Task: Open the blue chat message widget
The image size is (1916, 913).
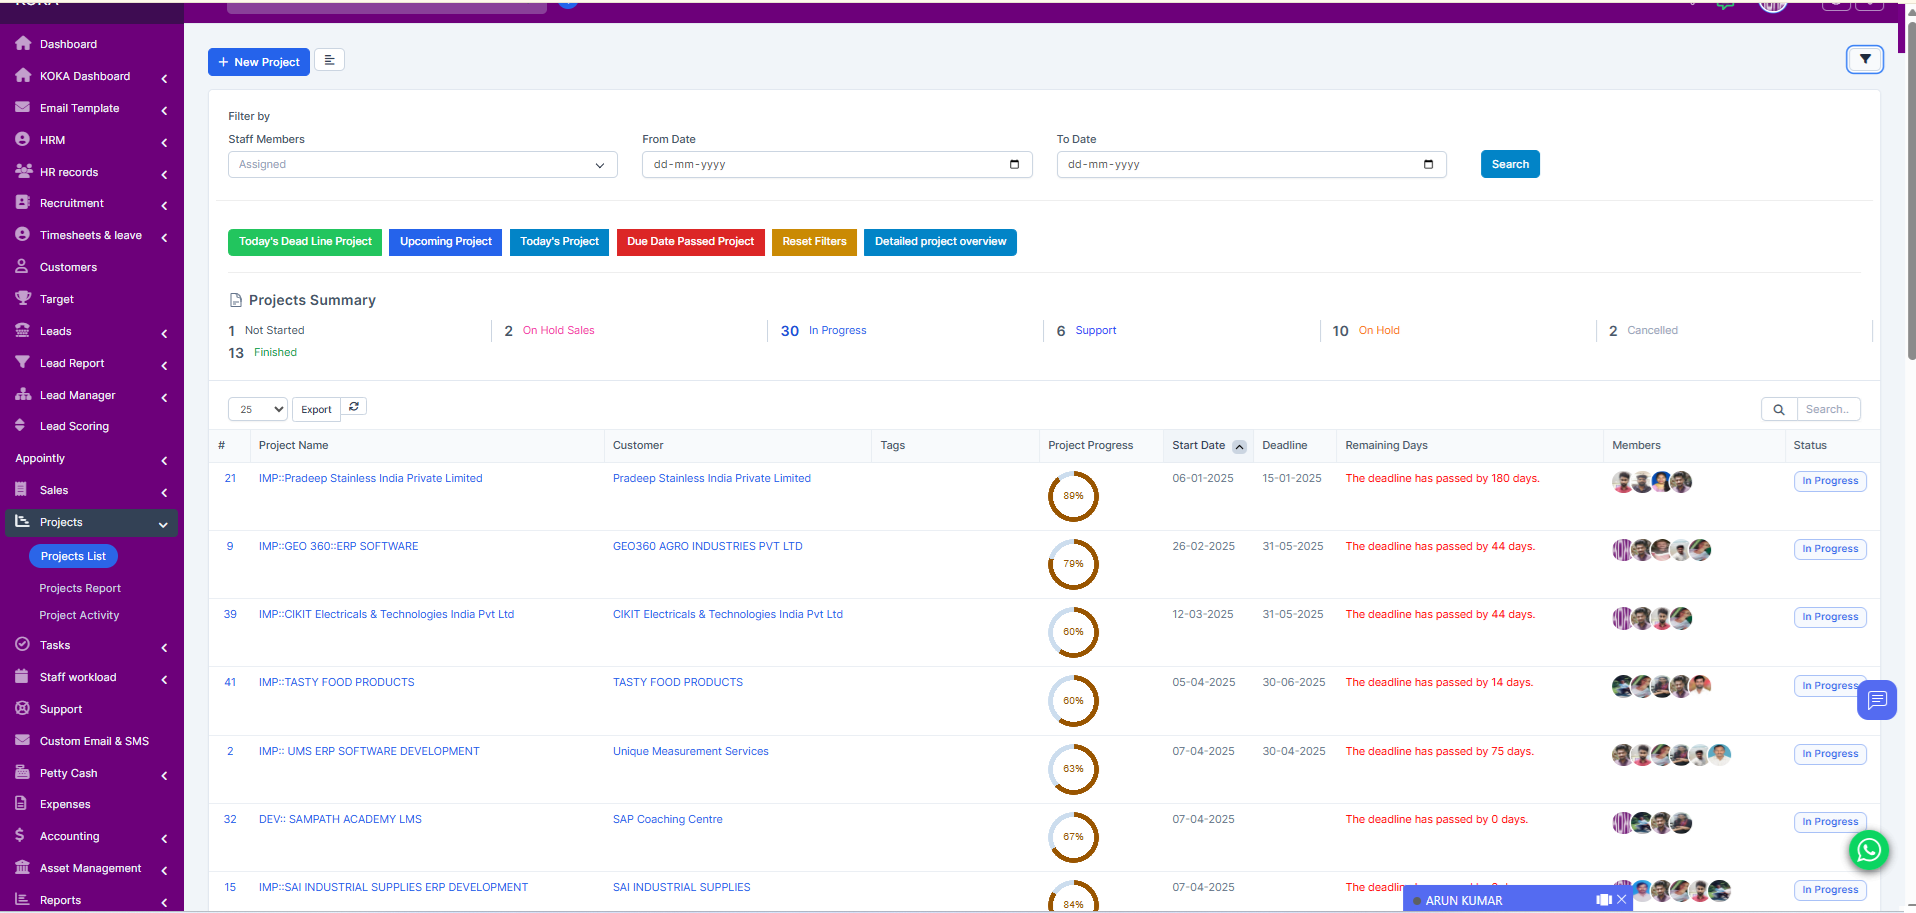Action: coord(1876,700)
